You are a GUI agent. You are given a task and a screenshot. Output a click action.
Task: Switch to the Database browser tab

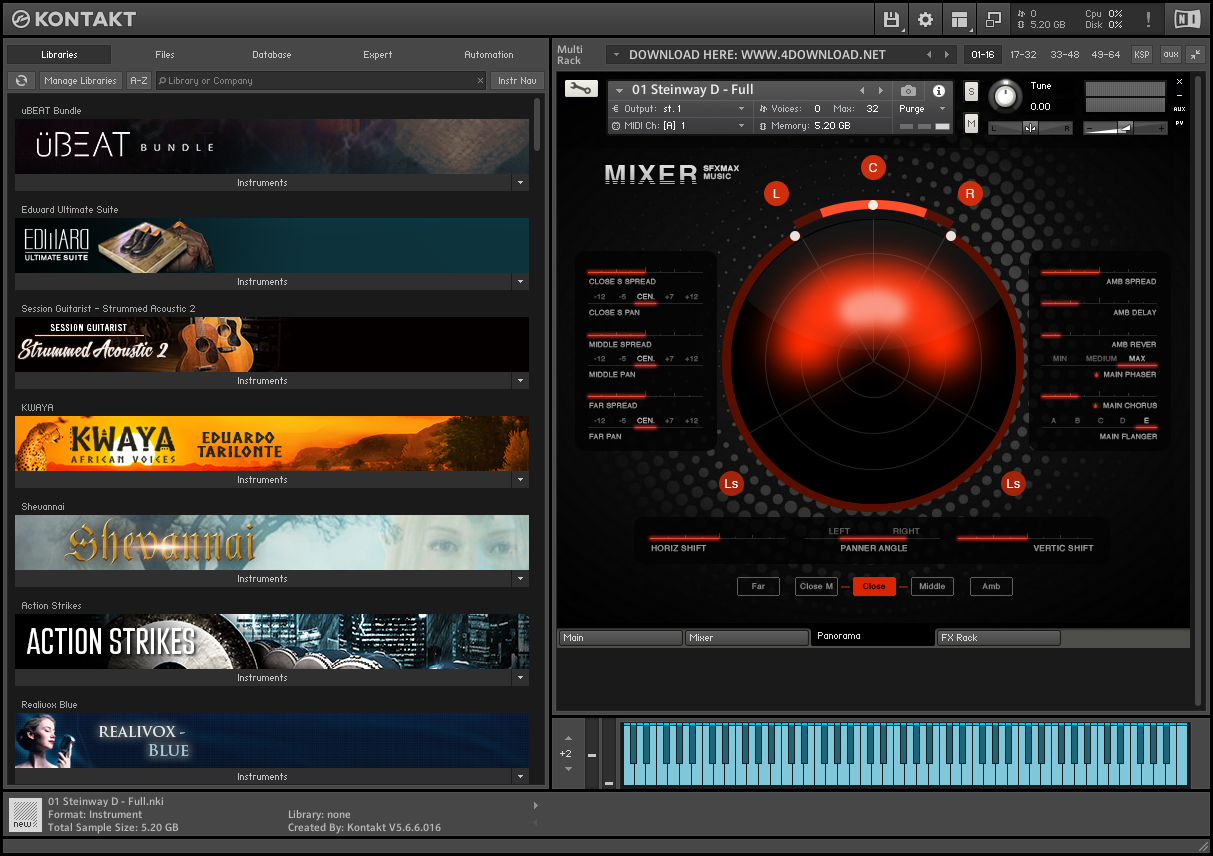272,55
